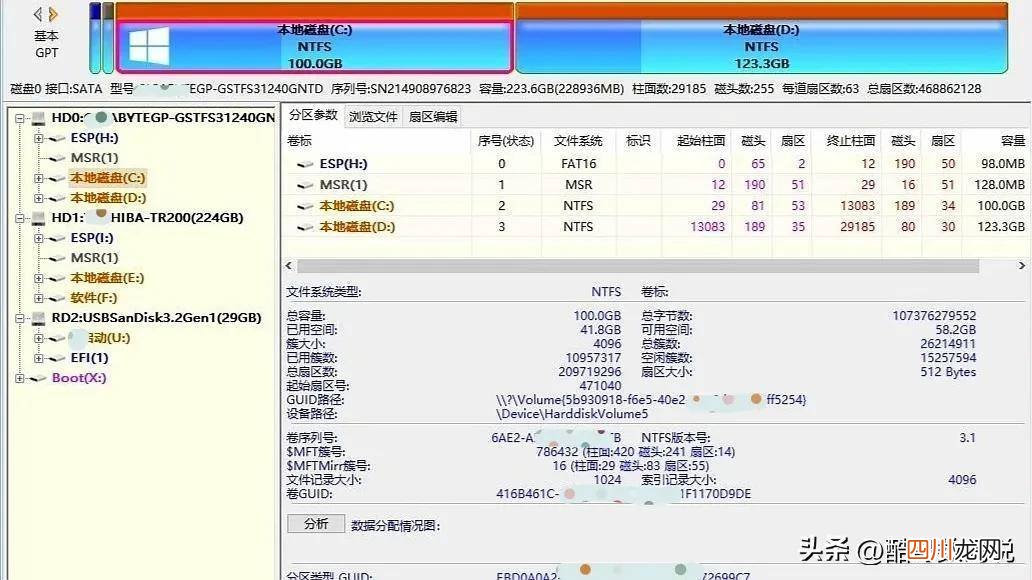This screenshot has height=580, width=1032.
Task: Expand the 软件(F:) tree node
Action: point(39,298)
